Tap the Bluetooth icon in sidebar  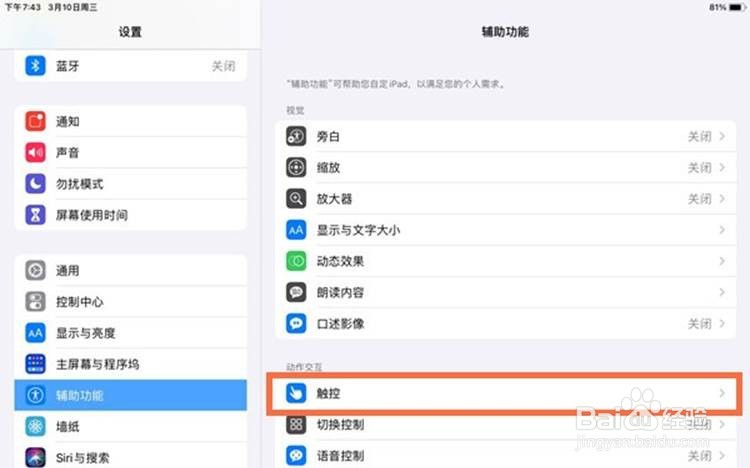[35, 66]
